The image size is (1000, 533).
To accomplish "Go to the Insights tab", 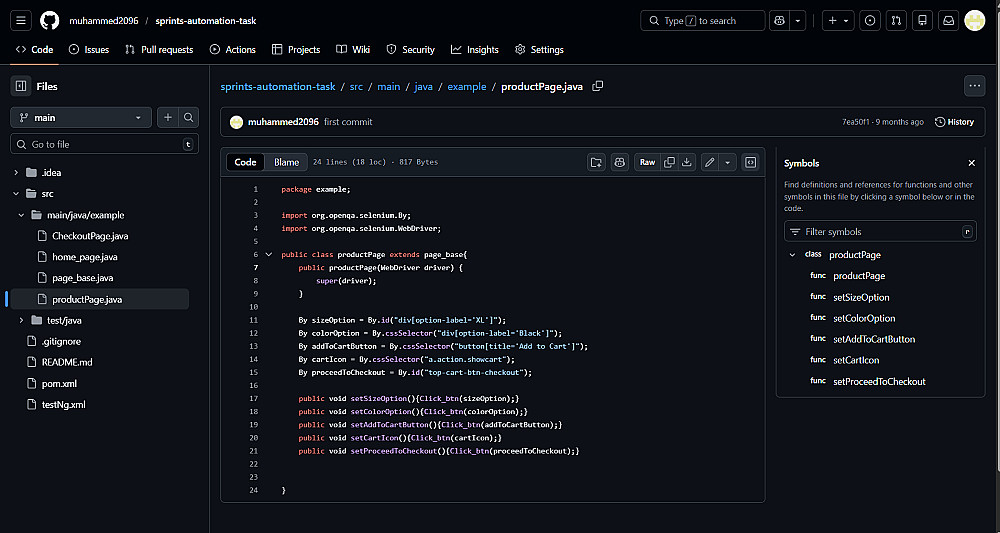I will tap(475, 49).
